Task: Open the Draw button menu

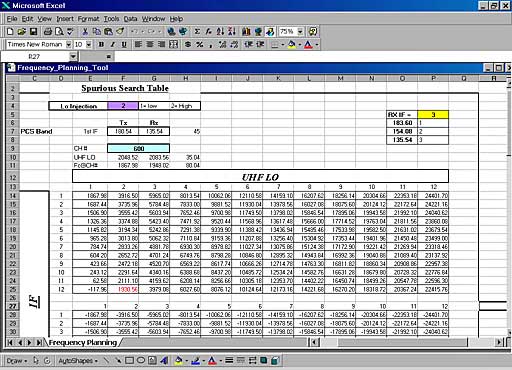Action: click(17, 361)
